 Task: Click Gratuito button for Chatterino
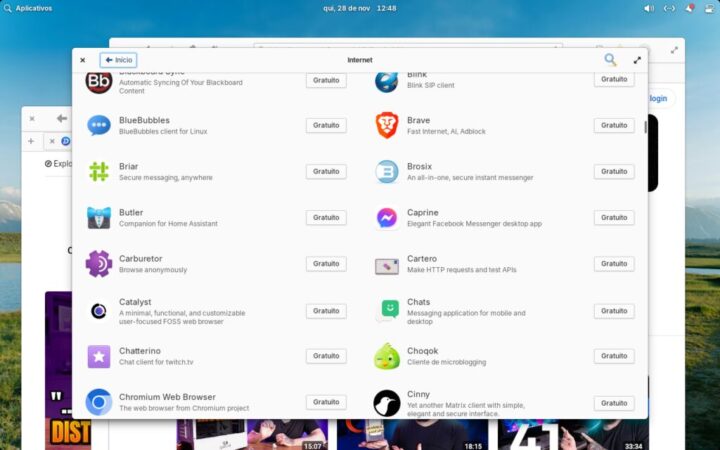pyautogui.click(x=326, y=356)
